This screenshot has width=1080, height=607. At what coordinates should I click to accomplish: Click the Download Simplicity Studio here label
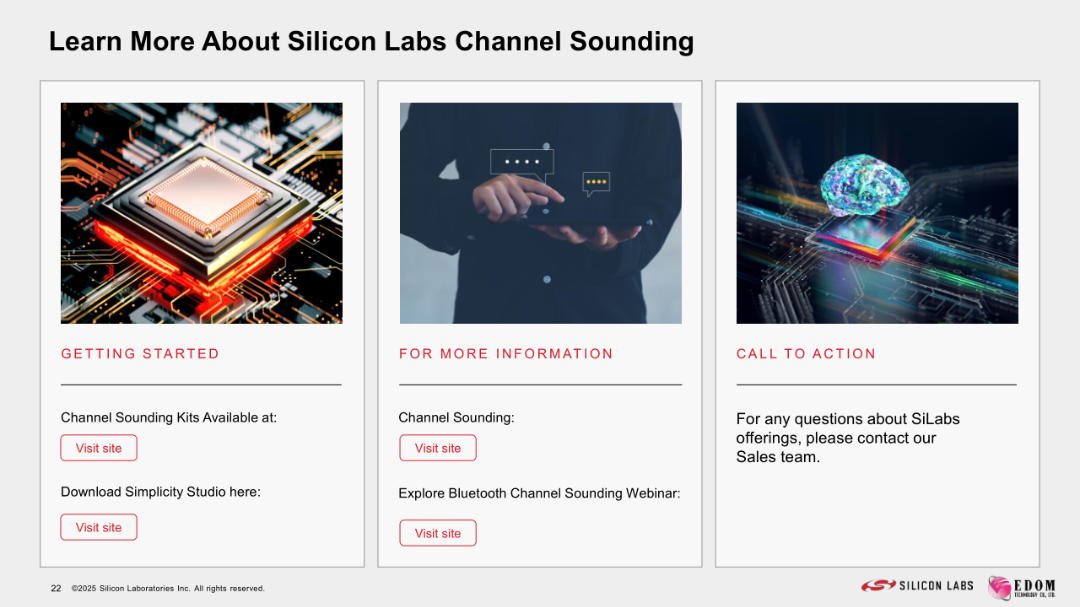pos(160,492)
